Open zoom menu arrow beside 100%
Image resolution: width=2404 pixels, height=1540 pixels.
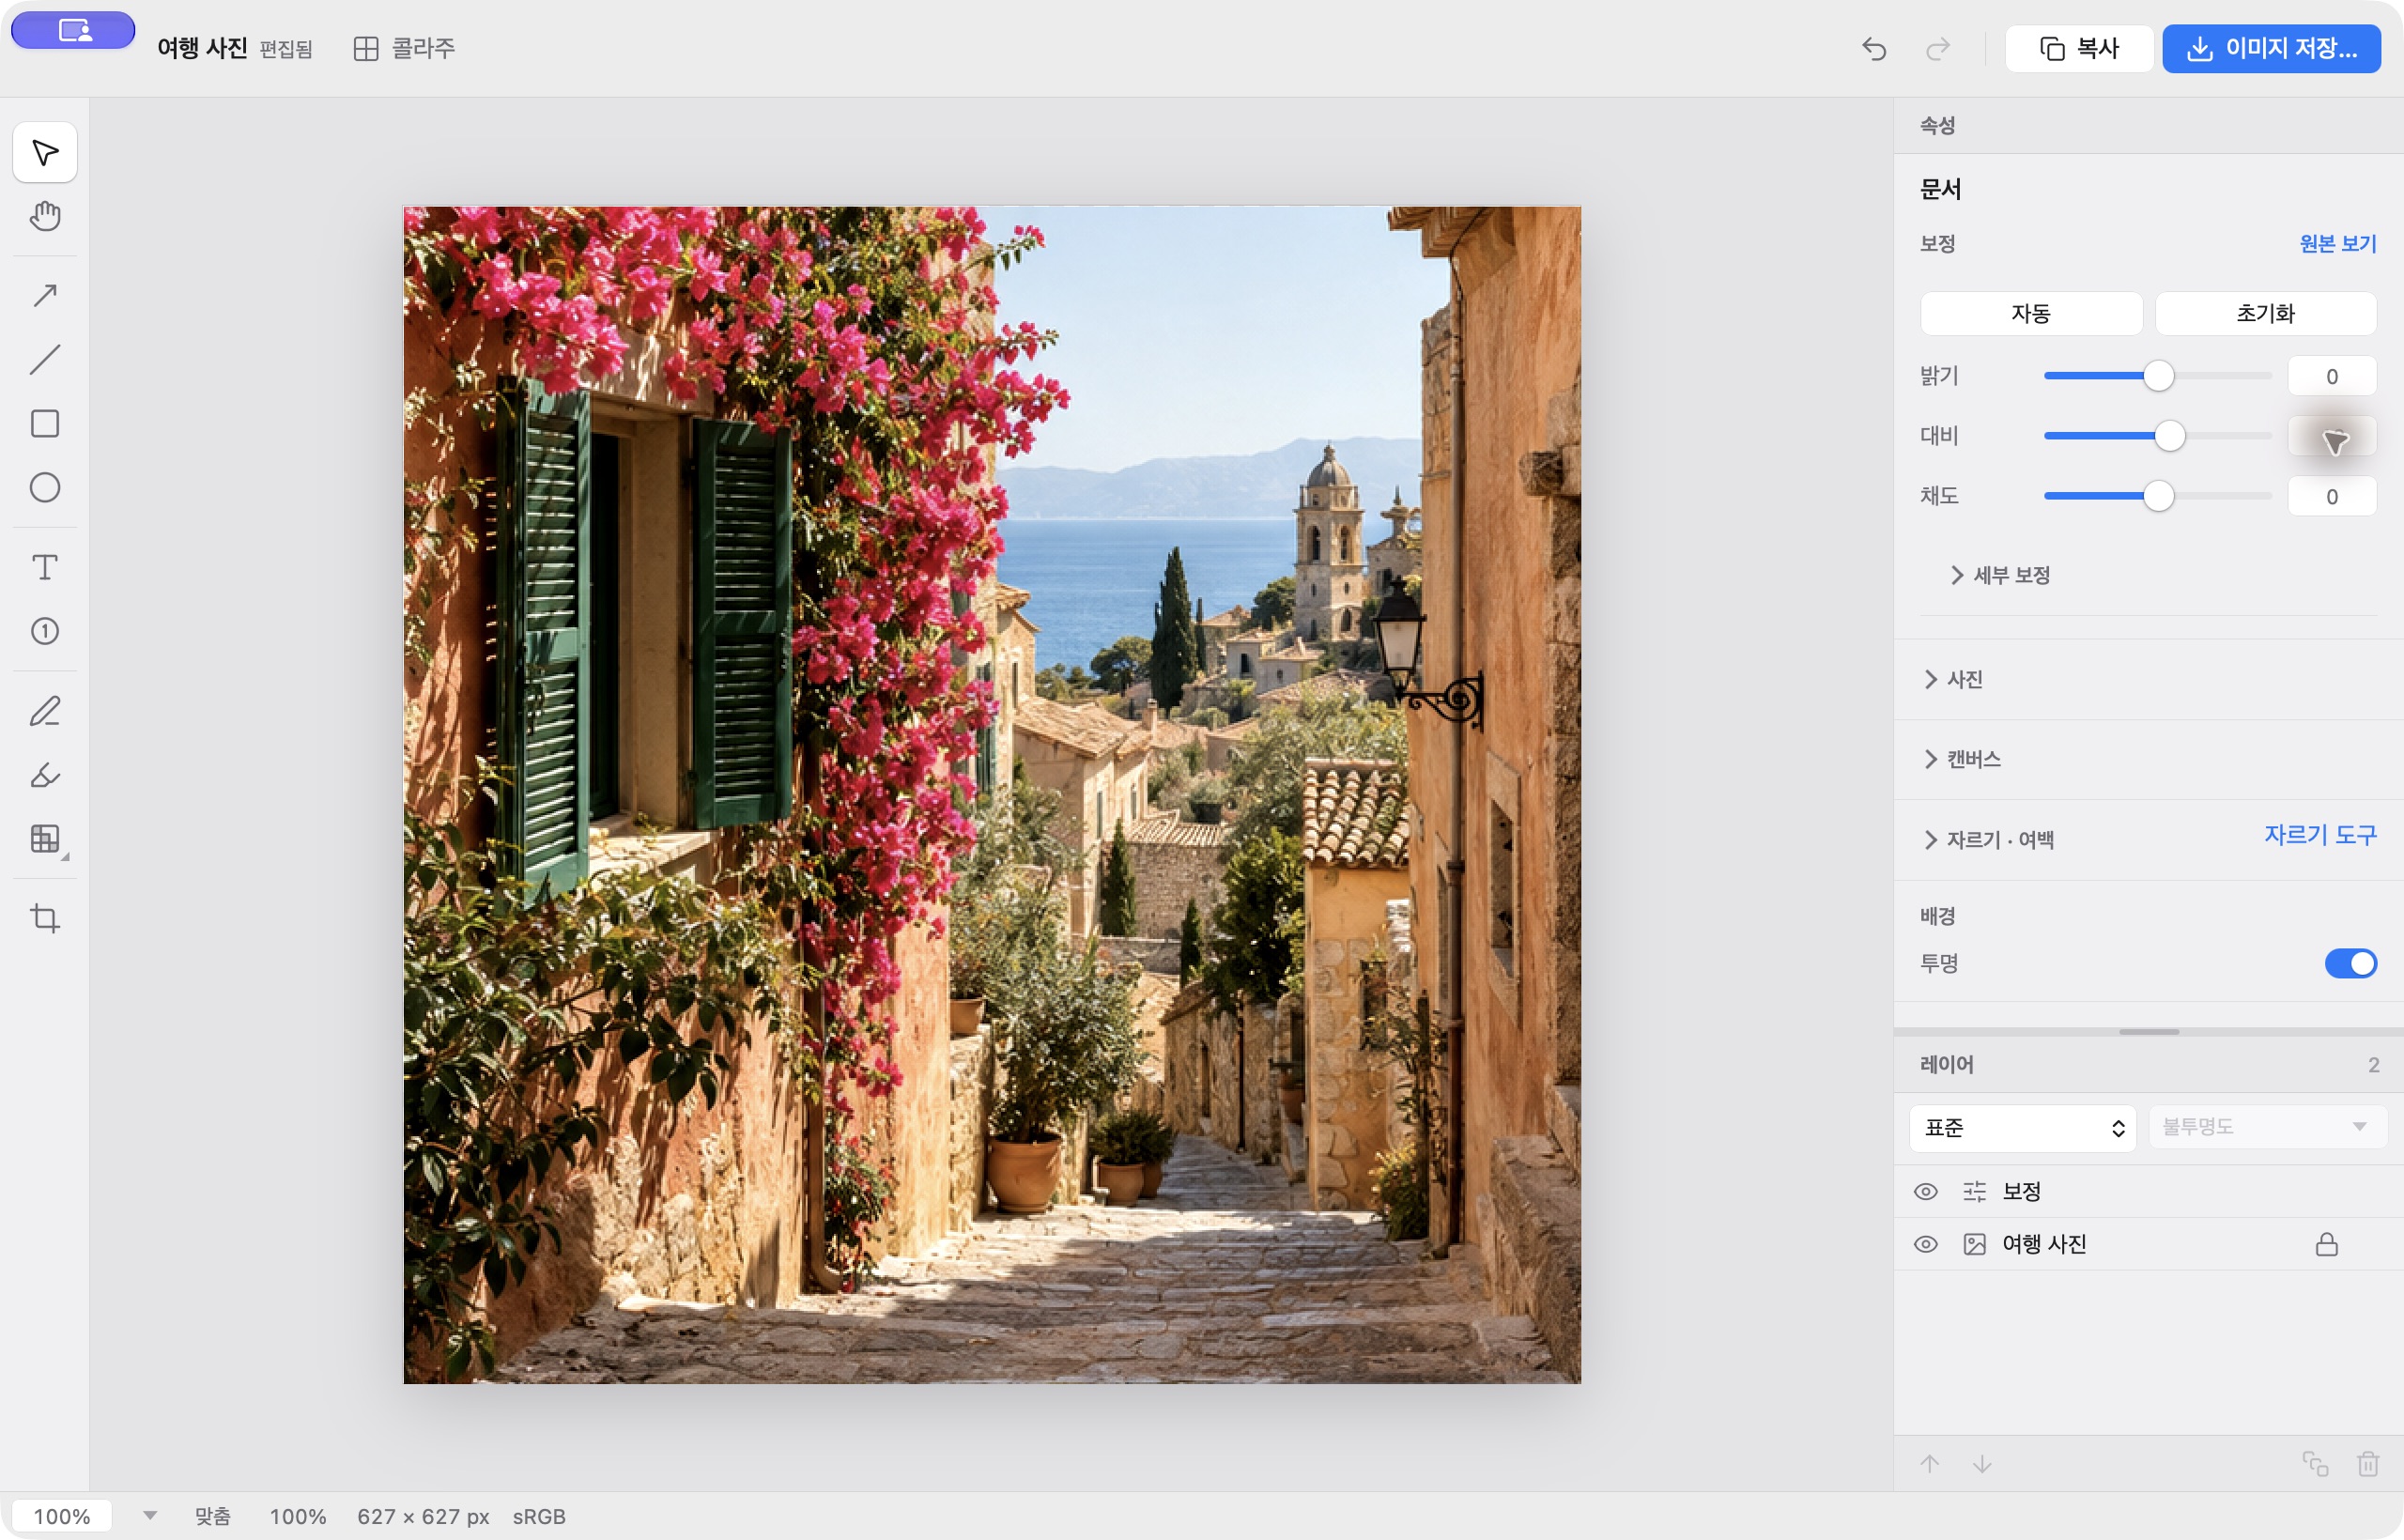[x=150, y=1516]
